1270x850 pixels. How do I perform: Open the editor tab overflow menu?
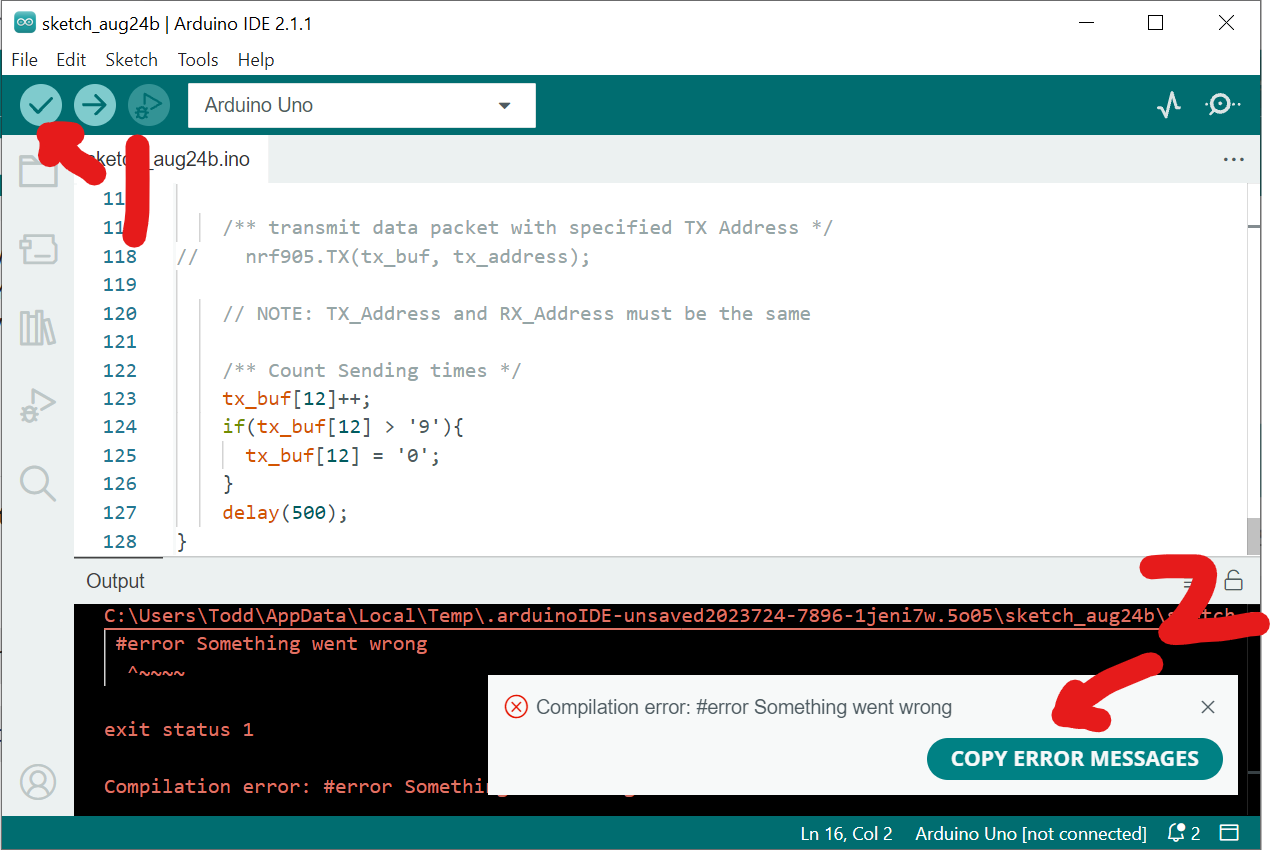click(1233, 158)
